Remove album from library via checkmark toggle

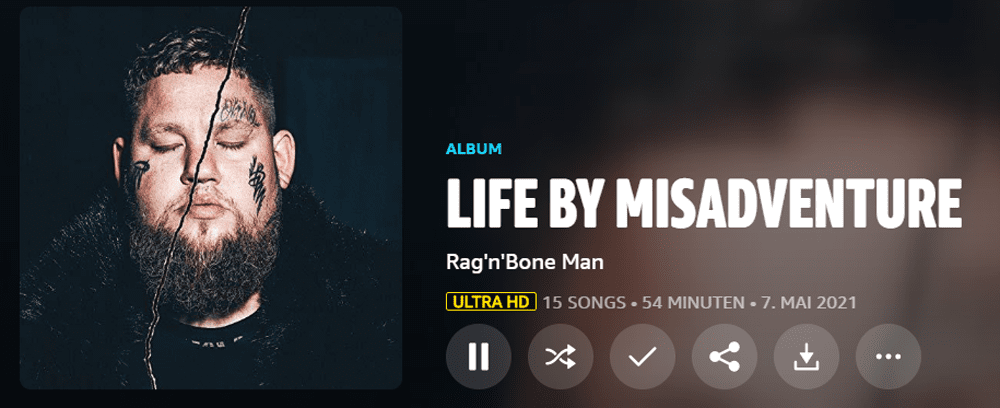[x=642, y=356]
